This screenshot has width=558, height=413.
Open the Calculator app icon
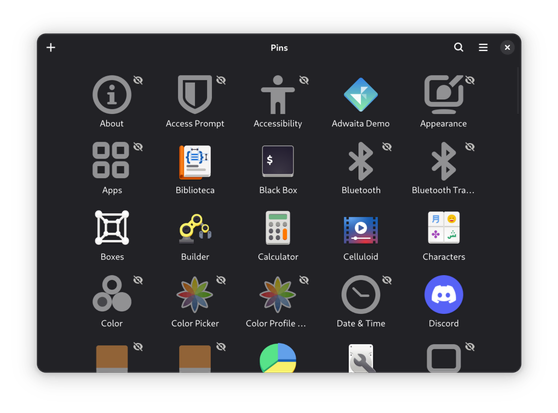click(278, 228)
